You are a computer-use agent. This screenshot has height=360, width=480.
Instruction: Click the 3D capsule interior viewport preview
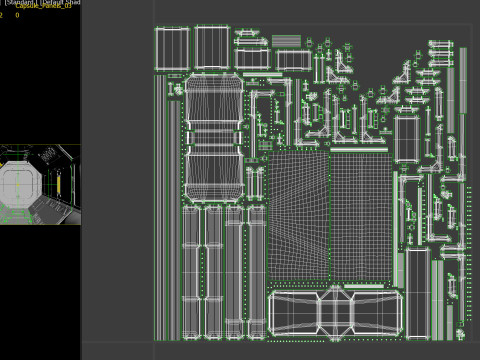(x=40, y=184)
